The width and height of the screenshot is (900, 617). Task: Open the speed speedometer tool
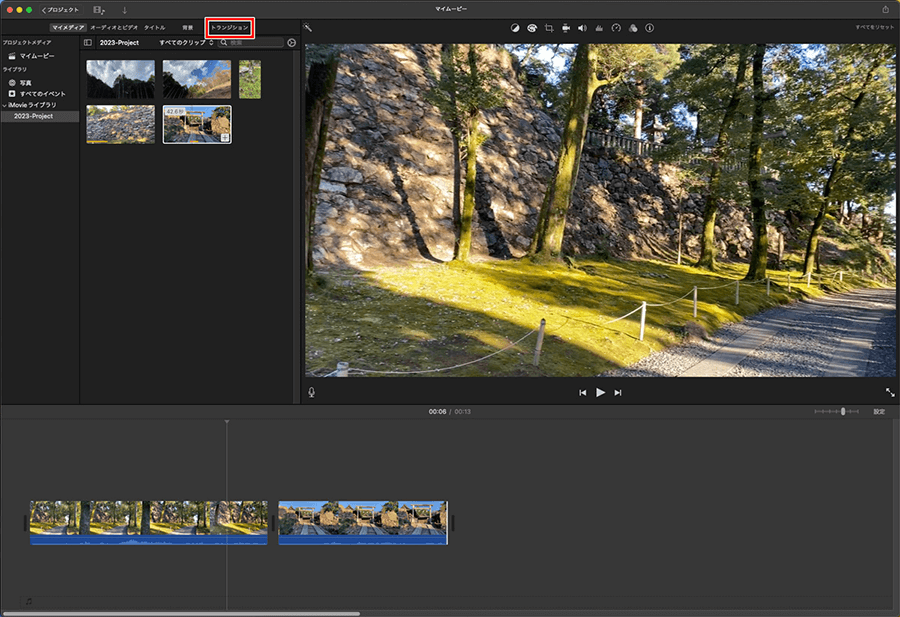[616, 28]
